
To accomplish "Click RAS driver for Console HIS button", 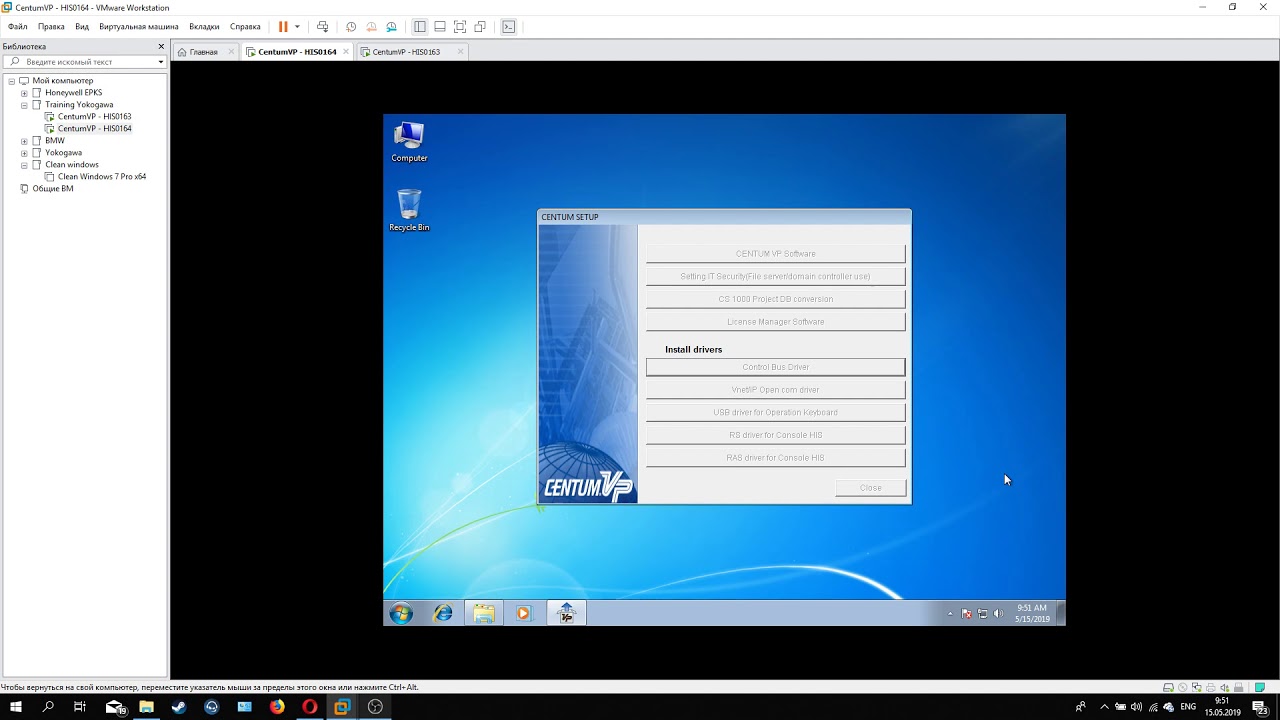I will coord(775,458).
